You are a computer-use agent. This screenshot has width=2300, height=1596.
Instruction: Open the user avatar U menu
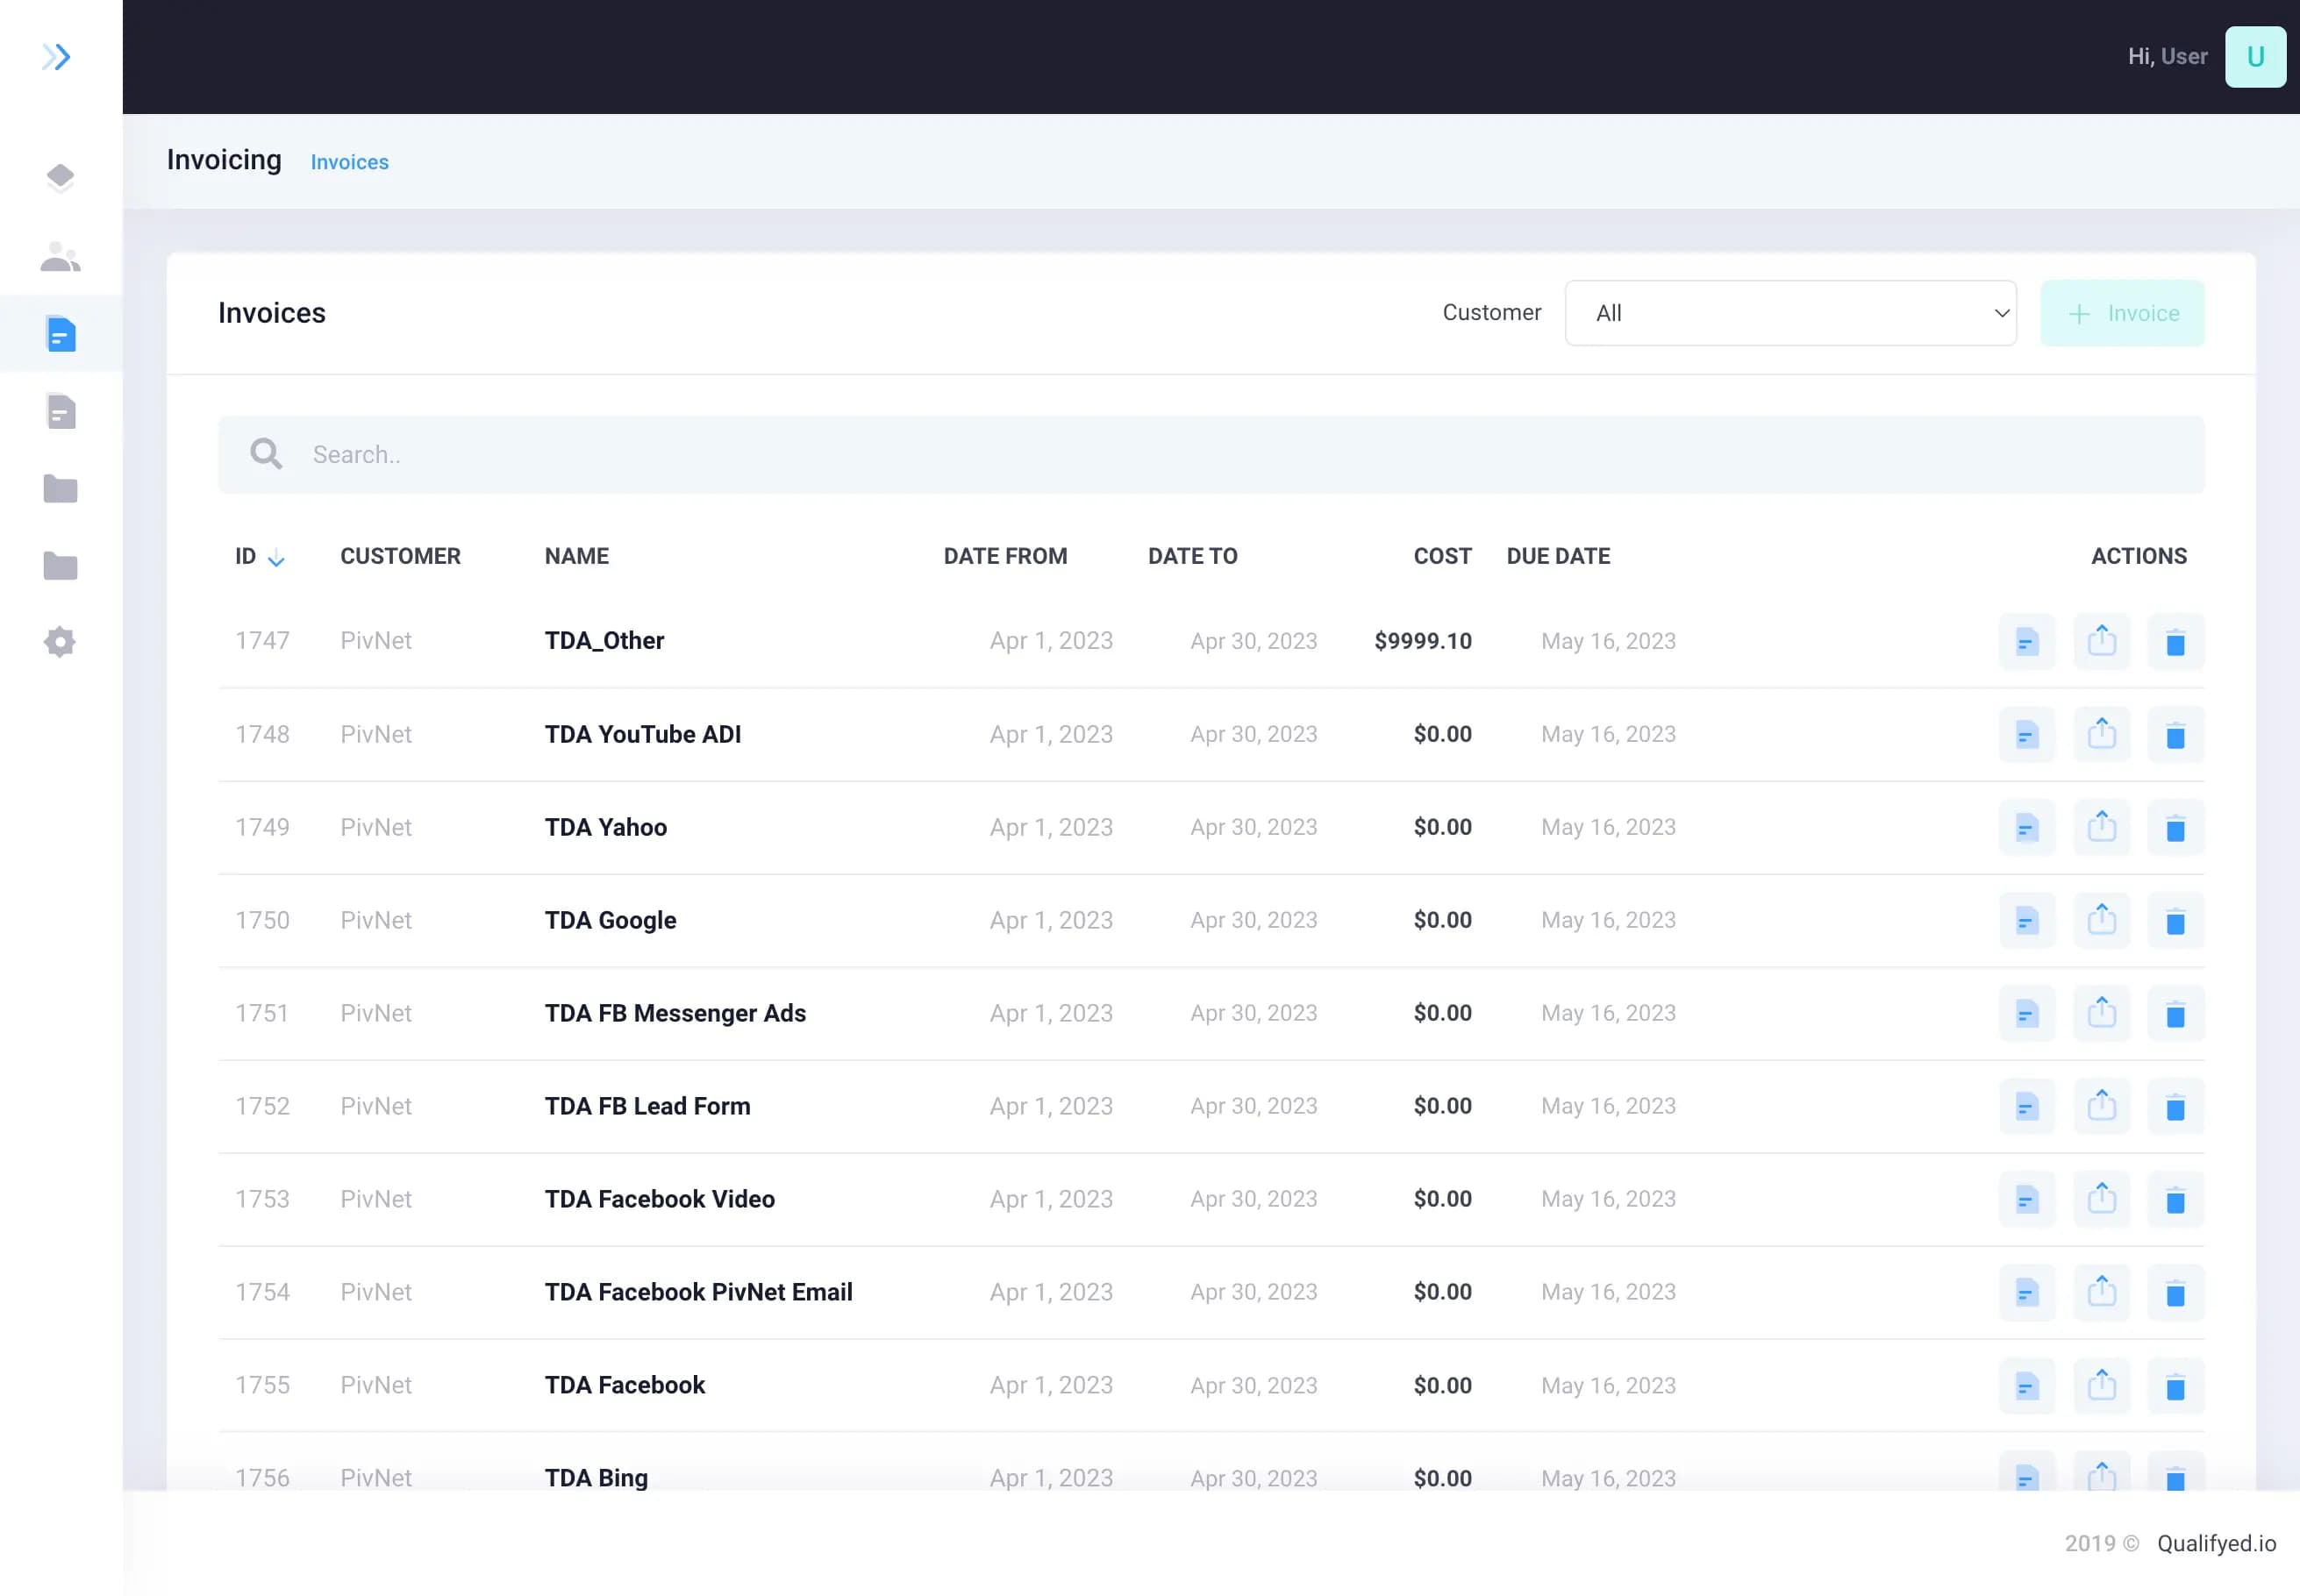(x=2254, y=57)
